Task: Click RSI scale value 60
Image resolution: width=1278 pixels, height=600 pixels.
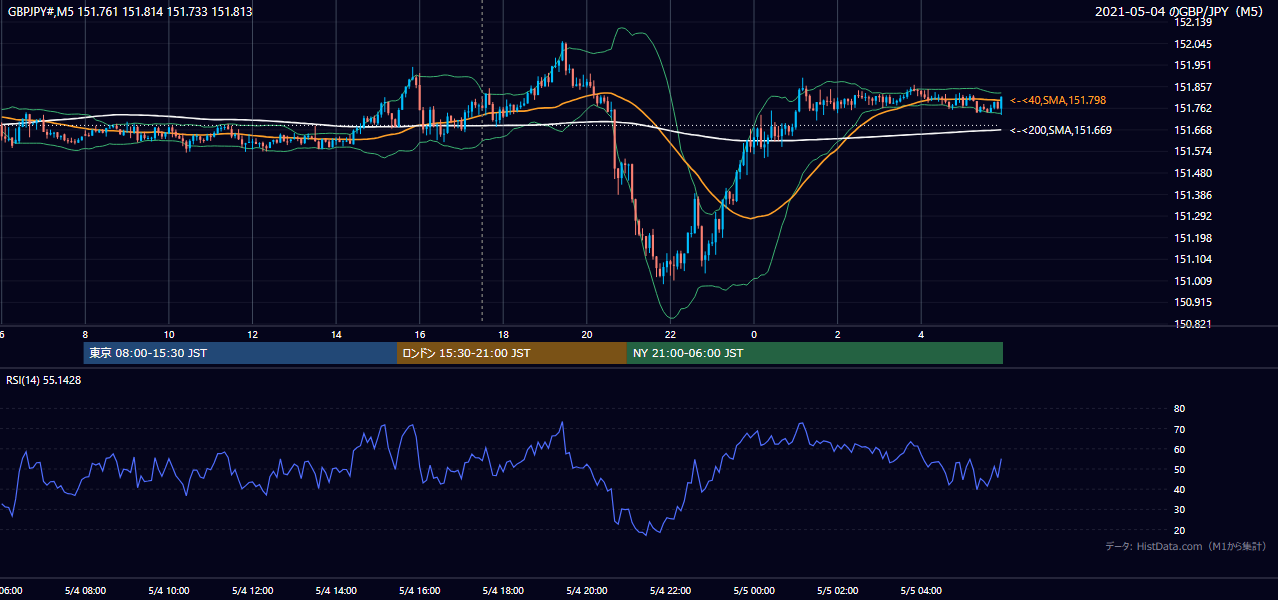Action: coord(1179,449)
